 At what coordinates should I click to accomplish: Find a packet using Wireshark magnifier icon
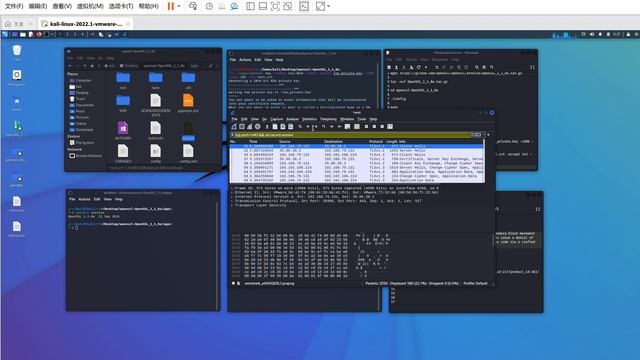click(300, 127)
